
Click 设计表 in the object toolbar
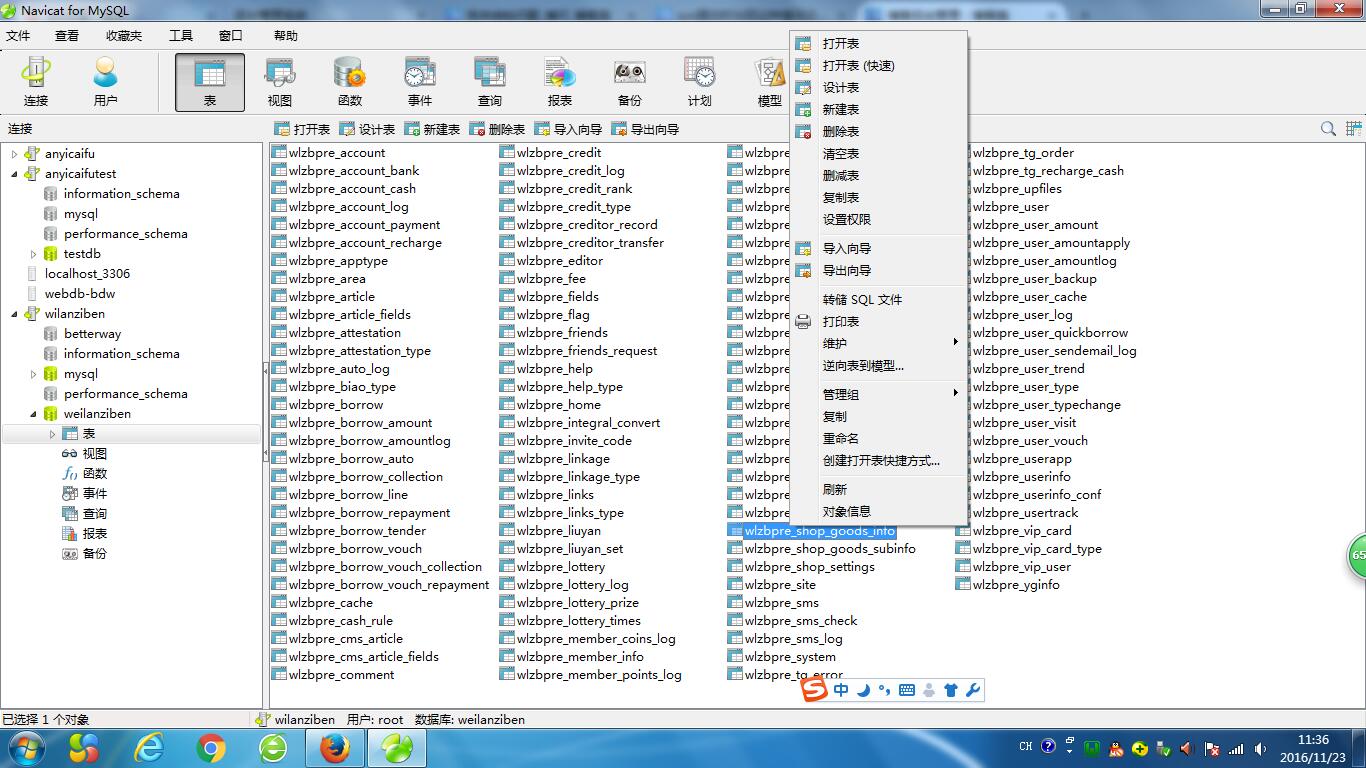(367, 129)
